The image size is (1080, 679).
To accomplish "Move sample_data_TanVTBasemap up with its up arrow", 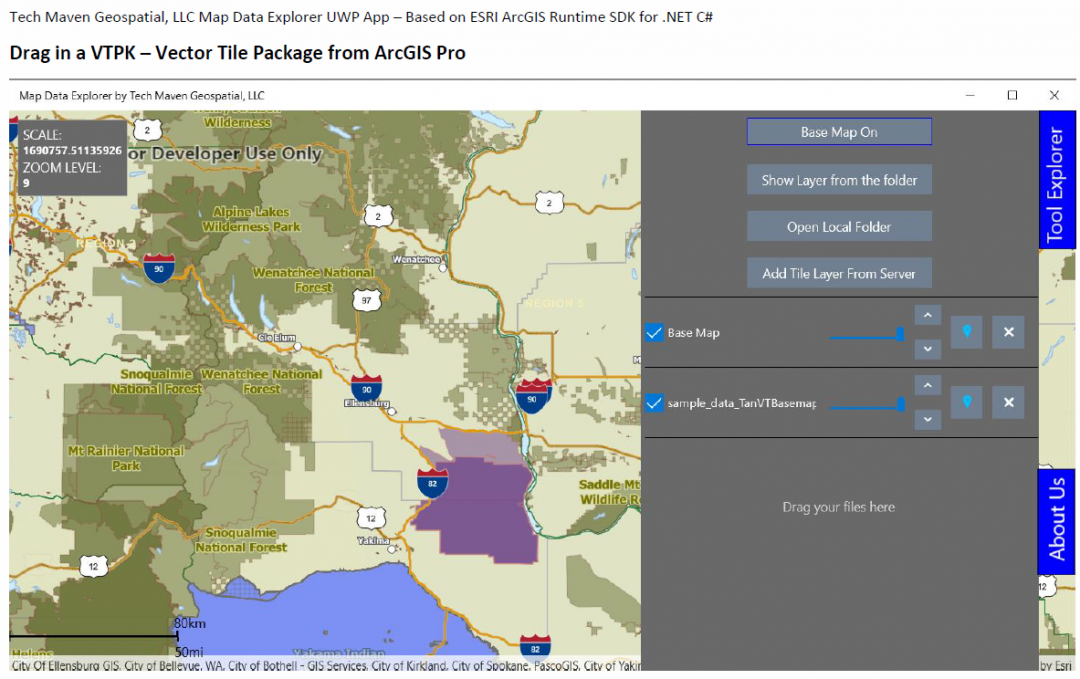I will [x=927, y=384].
